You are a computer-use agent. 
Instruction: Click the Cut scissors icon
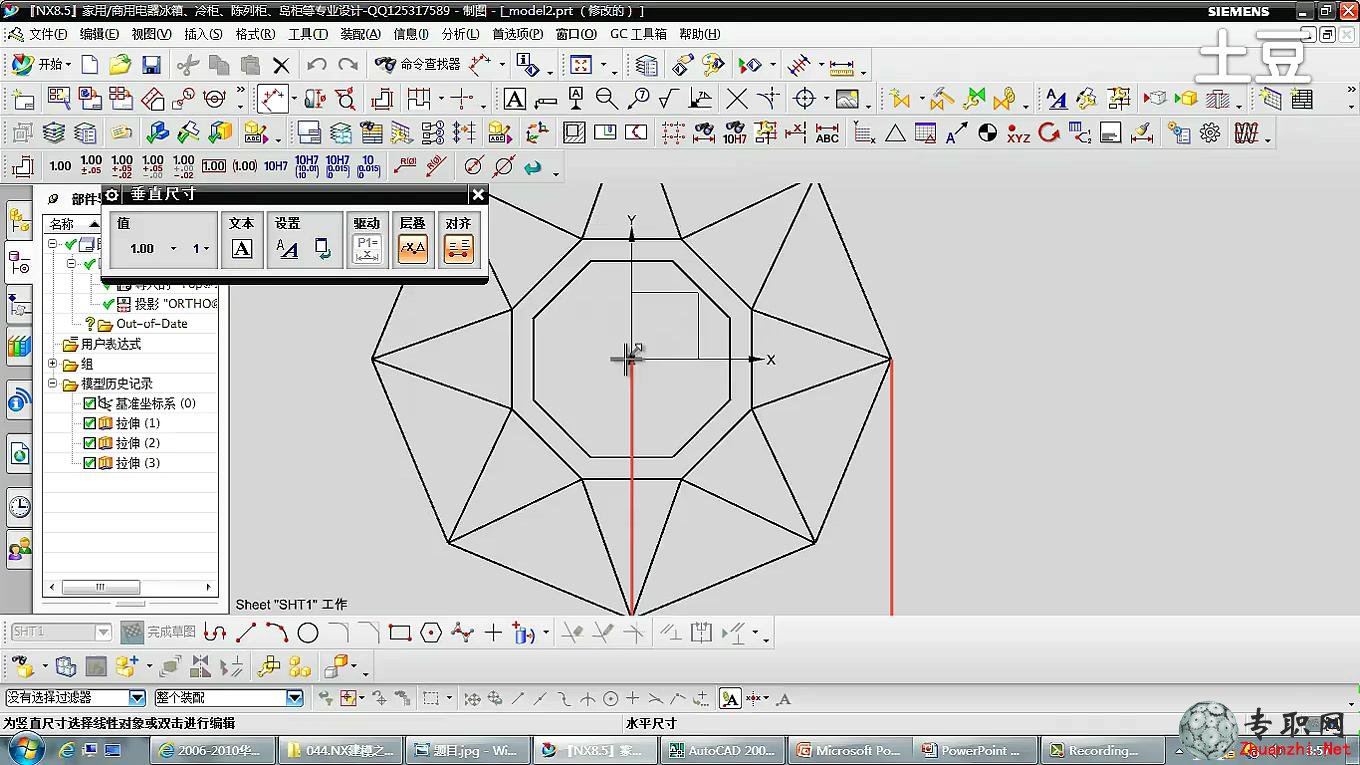pos(187,65)
